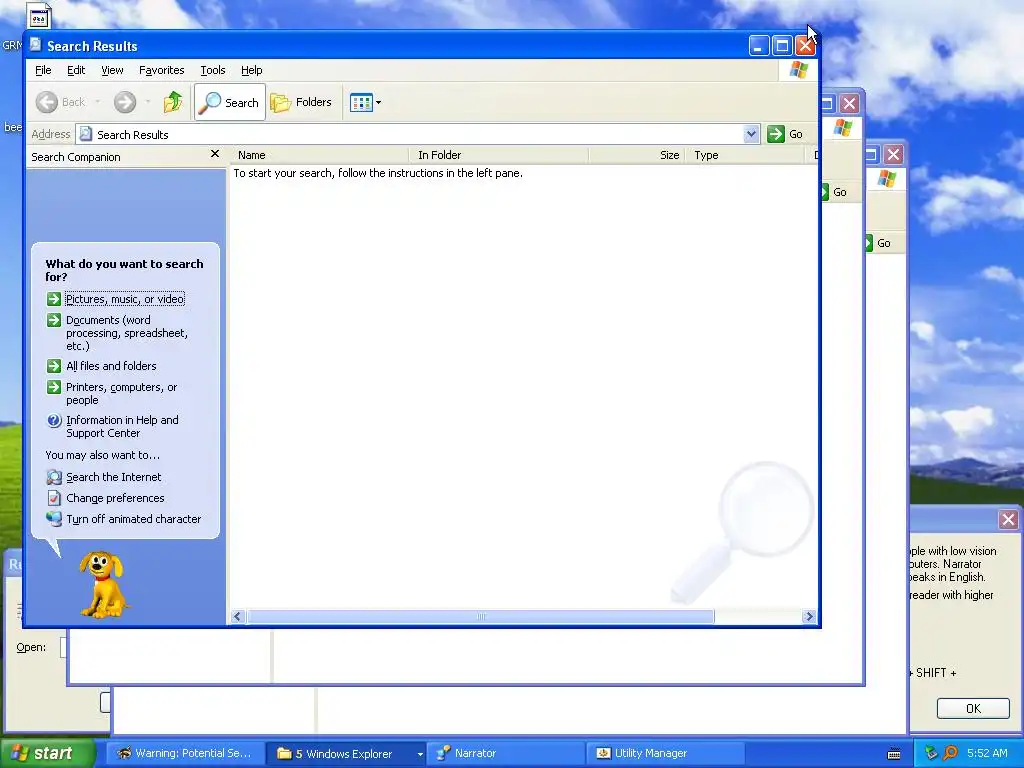This screenshot has height=768, width=1024.
Task: Turn off animated character
Action: click(133, 519)
